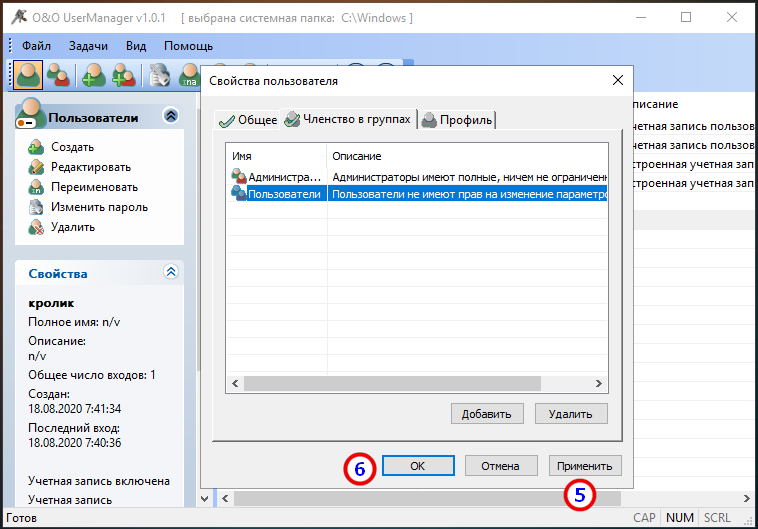Select the Членство в группах tab
The image size is (758, 529).
tap(348, 119)
